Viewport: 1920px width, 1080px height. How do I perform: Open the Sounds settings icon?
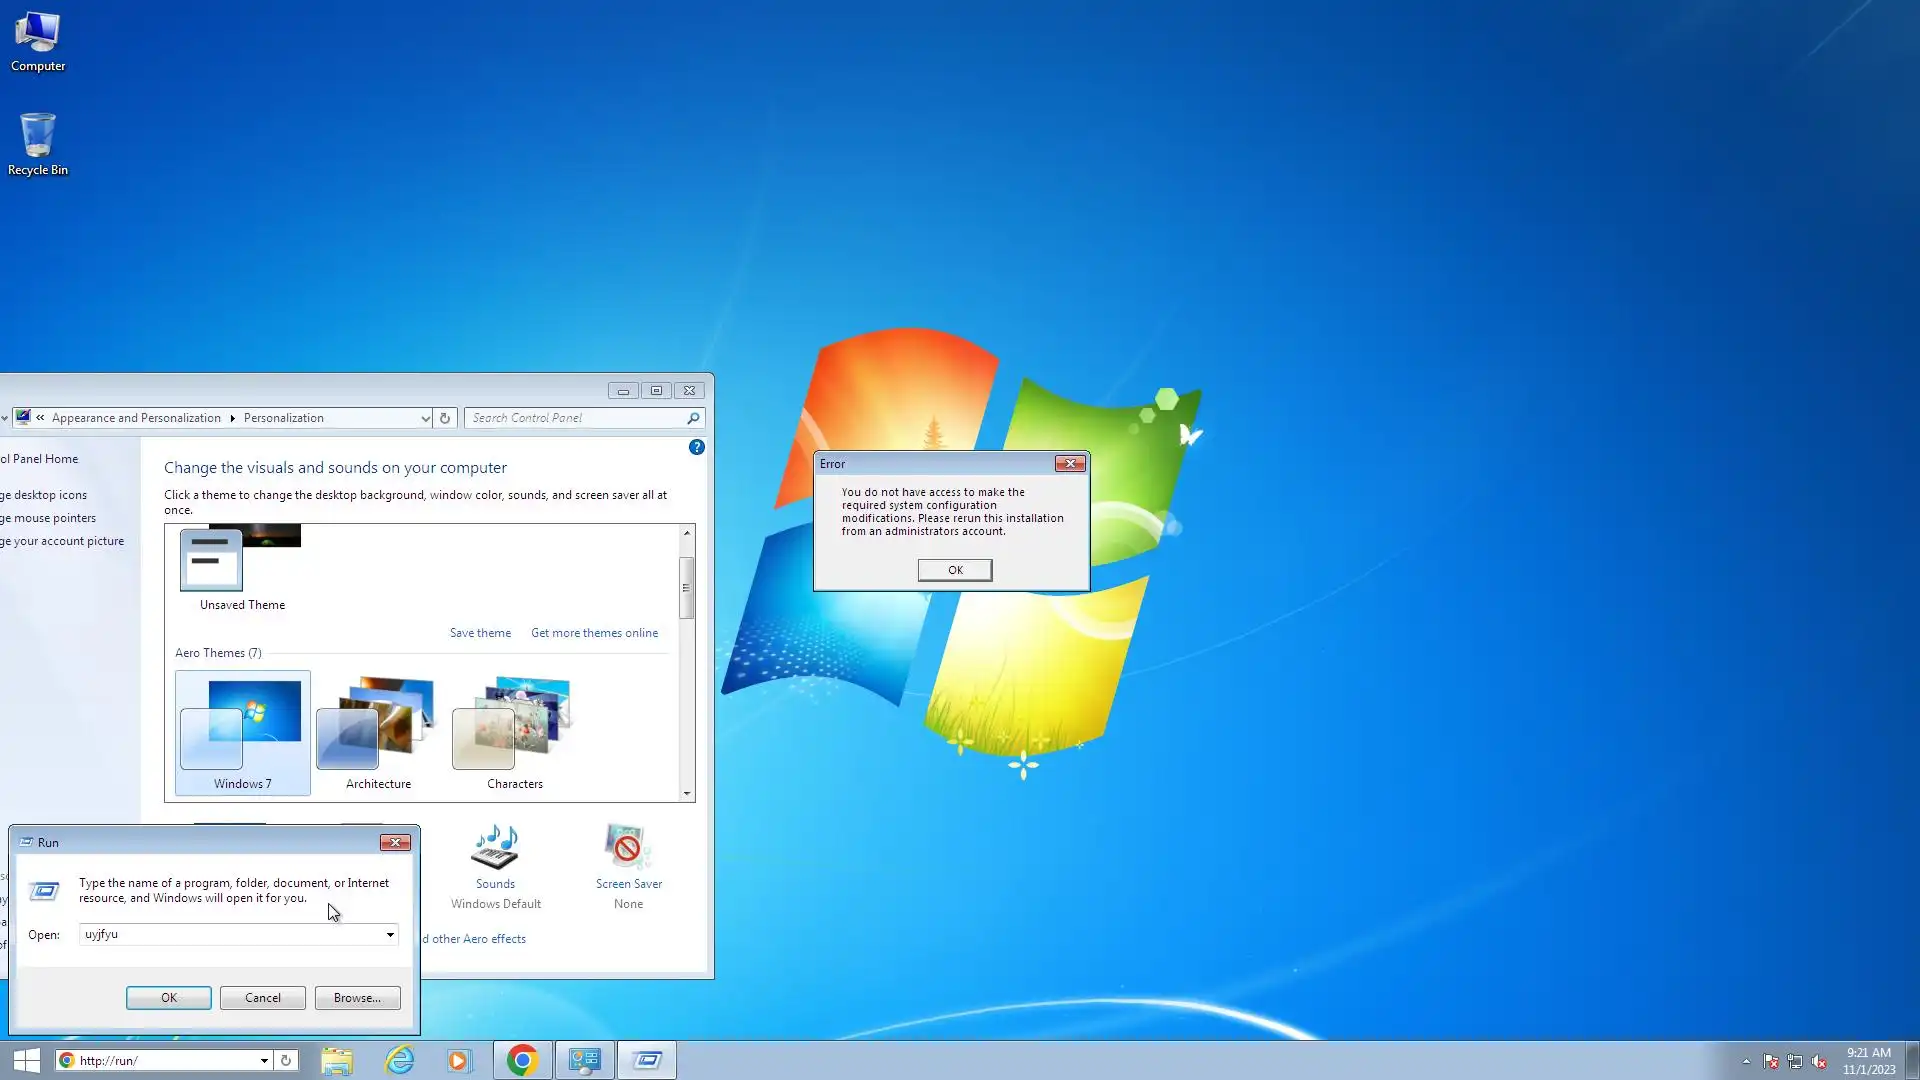tap(495, 849)
